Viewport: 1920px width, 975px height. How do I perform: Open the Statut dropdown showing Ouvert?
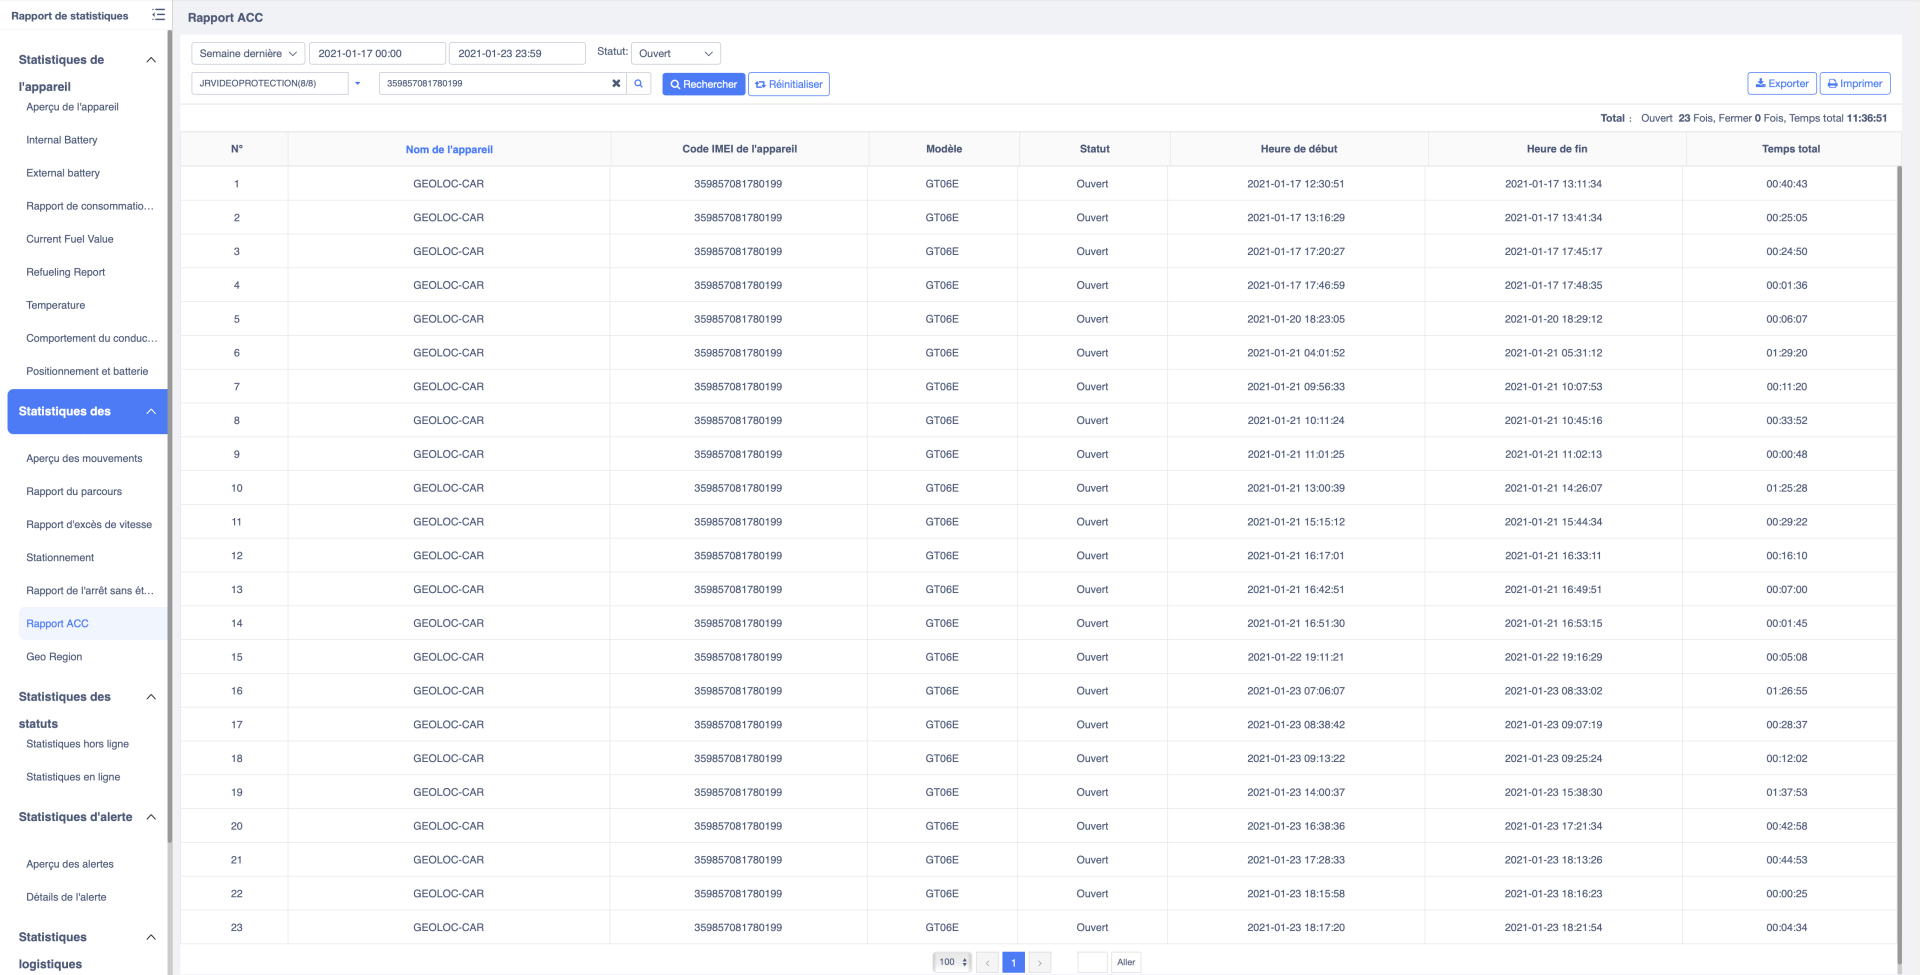675,54
